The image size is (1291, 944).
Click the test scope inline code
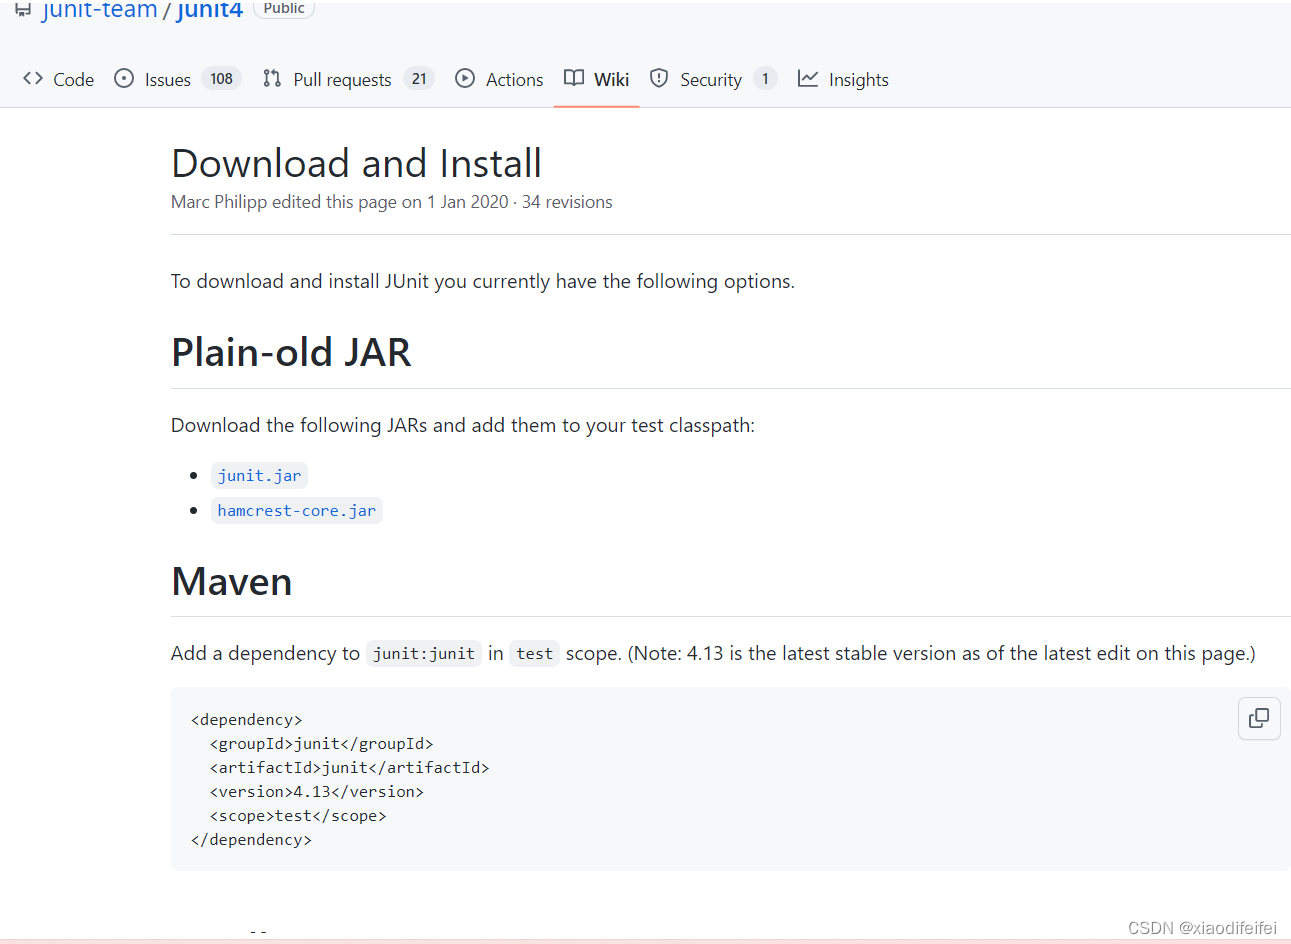[534, 654]
